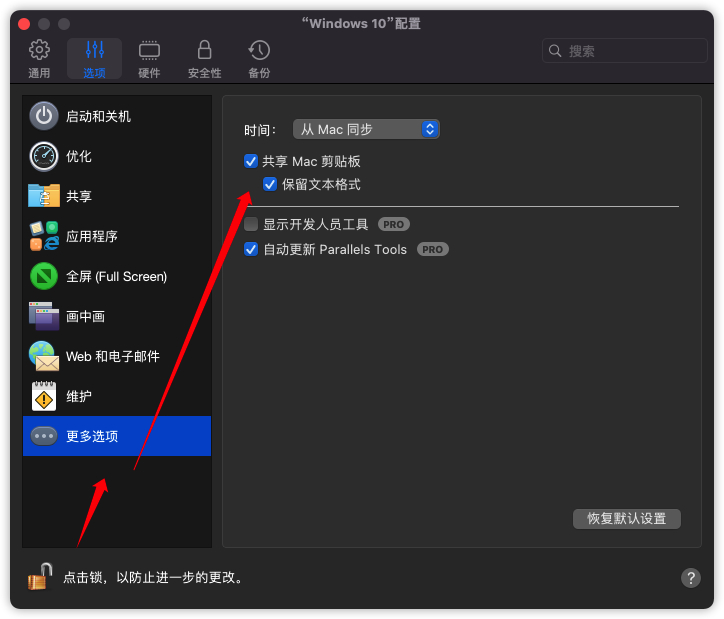This screenshot has width=724, height=619.
Task: Open the 备份 (Backup) clock tab
Action: coord(259,58)
